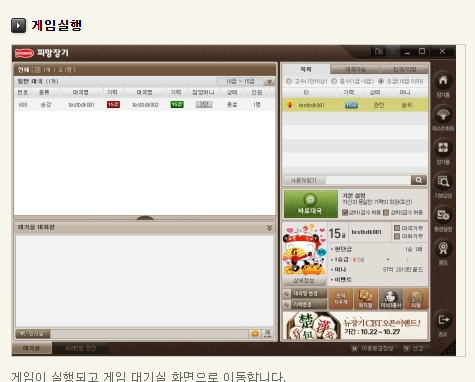Click the 종료 exit icon in sidebar
The image size is (475, 382).
(x=443, y=320)
